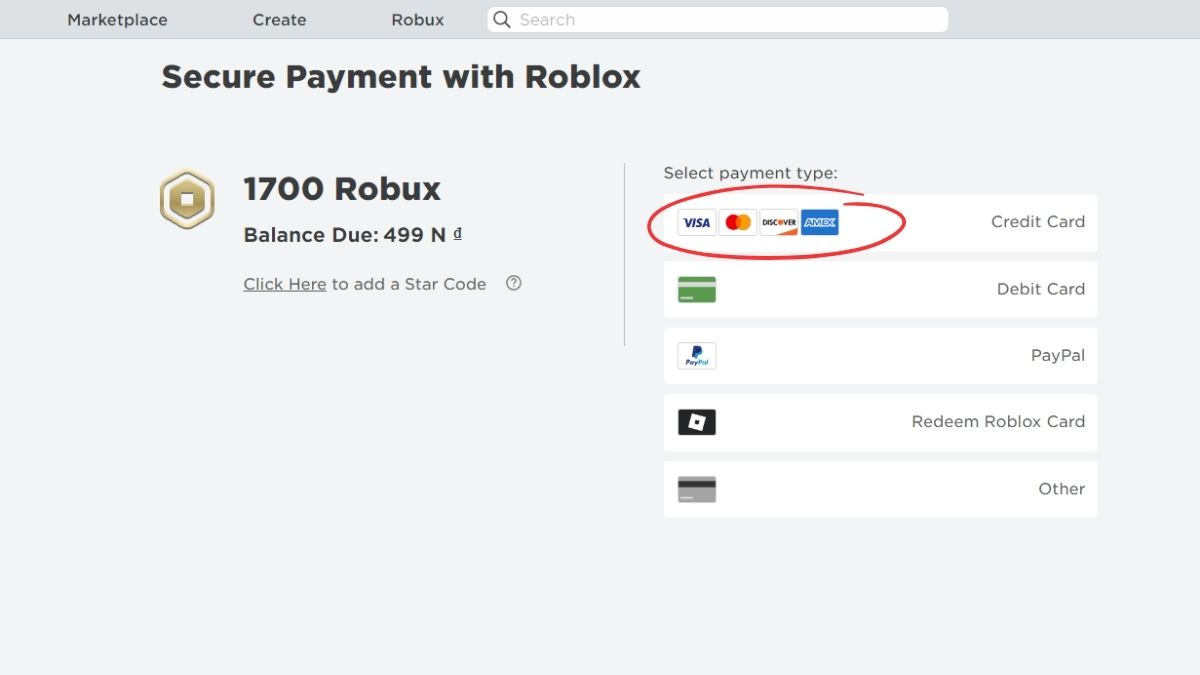The height and width of the screenshot is (675, 1200).
Task: Choose Other payment type
Action: (x=880, y=489)
